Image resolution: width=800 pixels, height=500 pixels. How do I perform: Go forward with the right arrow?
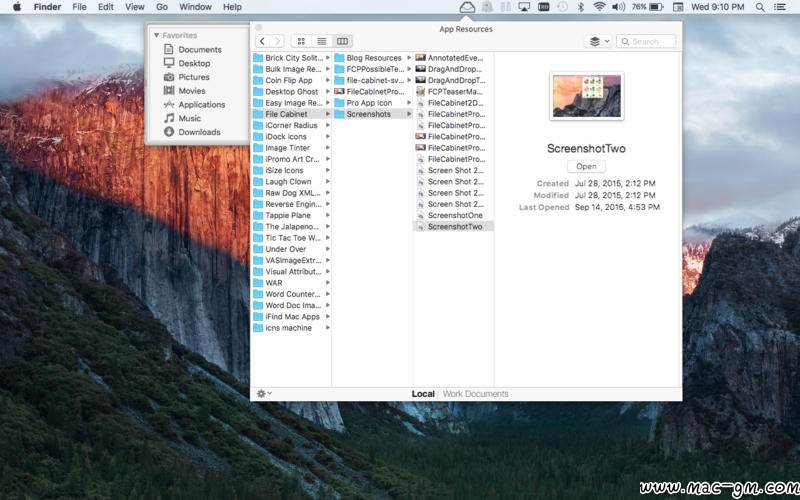[277, 41]
